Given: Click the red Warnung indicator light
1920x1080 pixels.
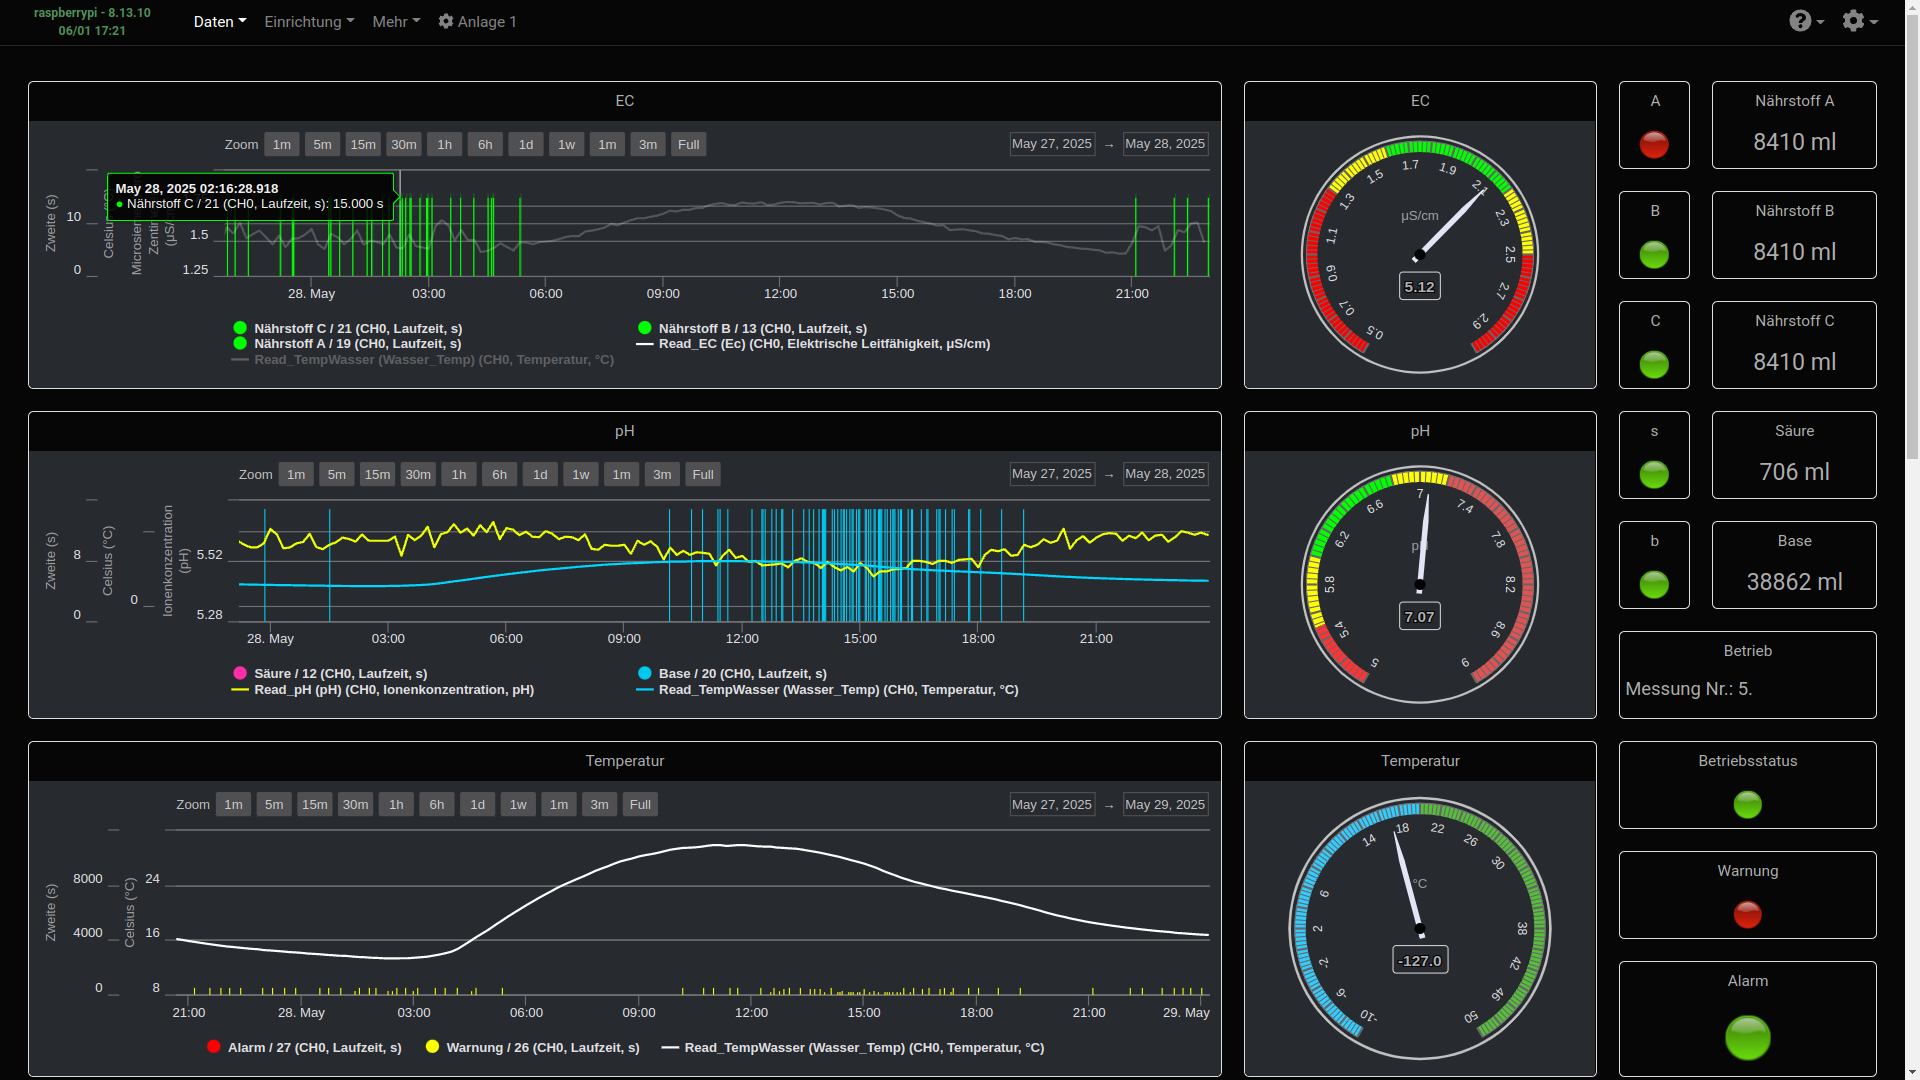Looking at the screenshot, I should point(1747,915).
